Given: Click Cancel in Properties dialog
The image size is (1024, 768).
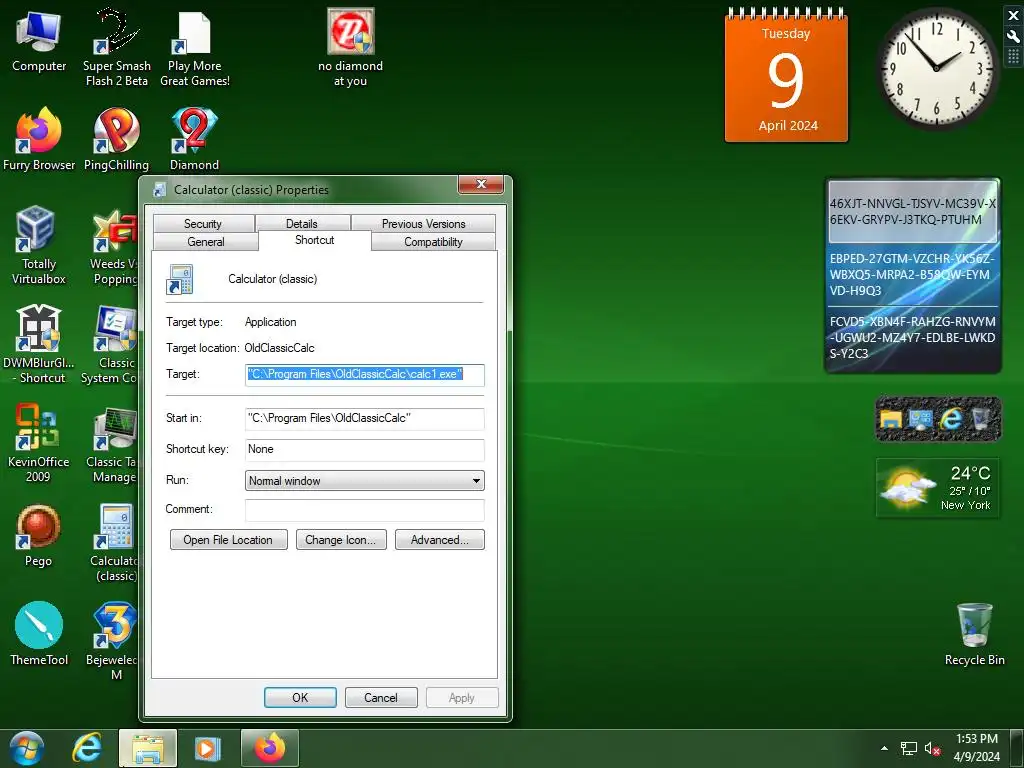Looking at the screenshot, I should (381, 697).
